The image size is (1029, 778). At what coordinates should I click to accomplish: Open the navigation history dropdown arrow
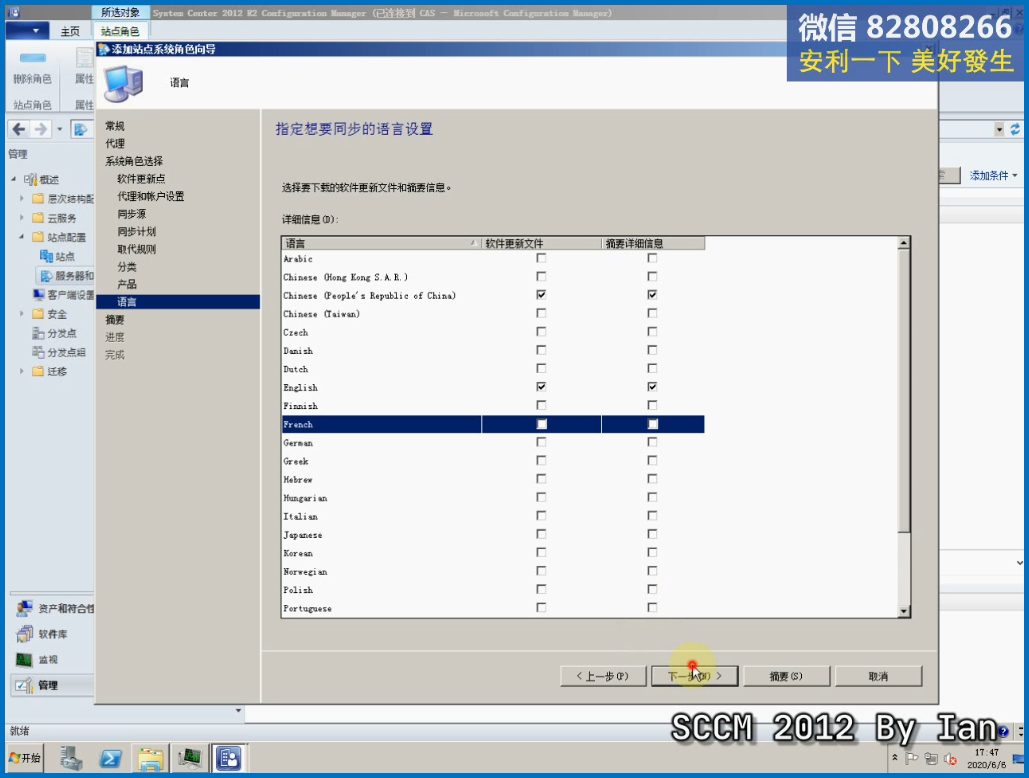click(x=60, y=129)
